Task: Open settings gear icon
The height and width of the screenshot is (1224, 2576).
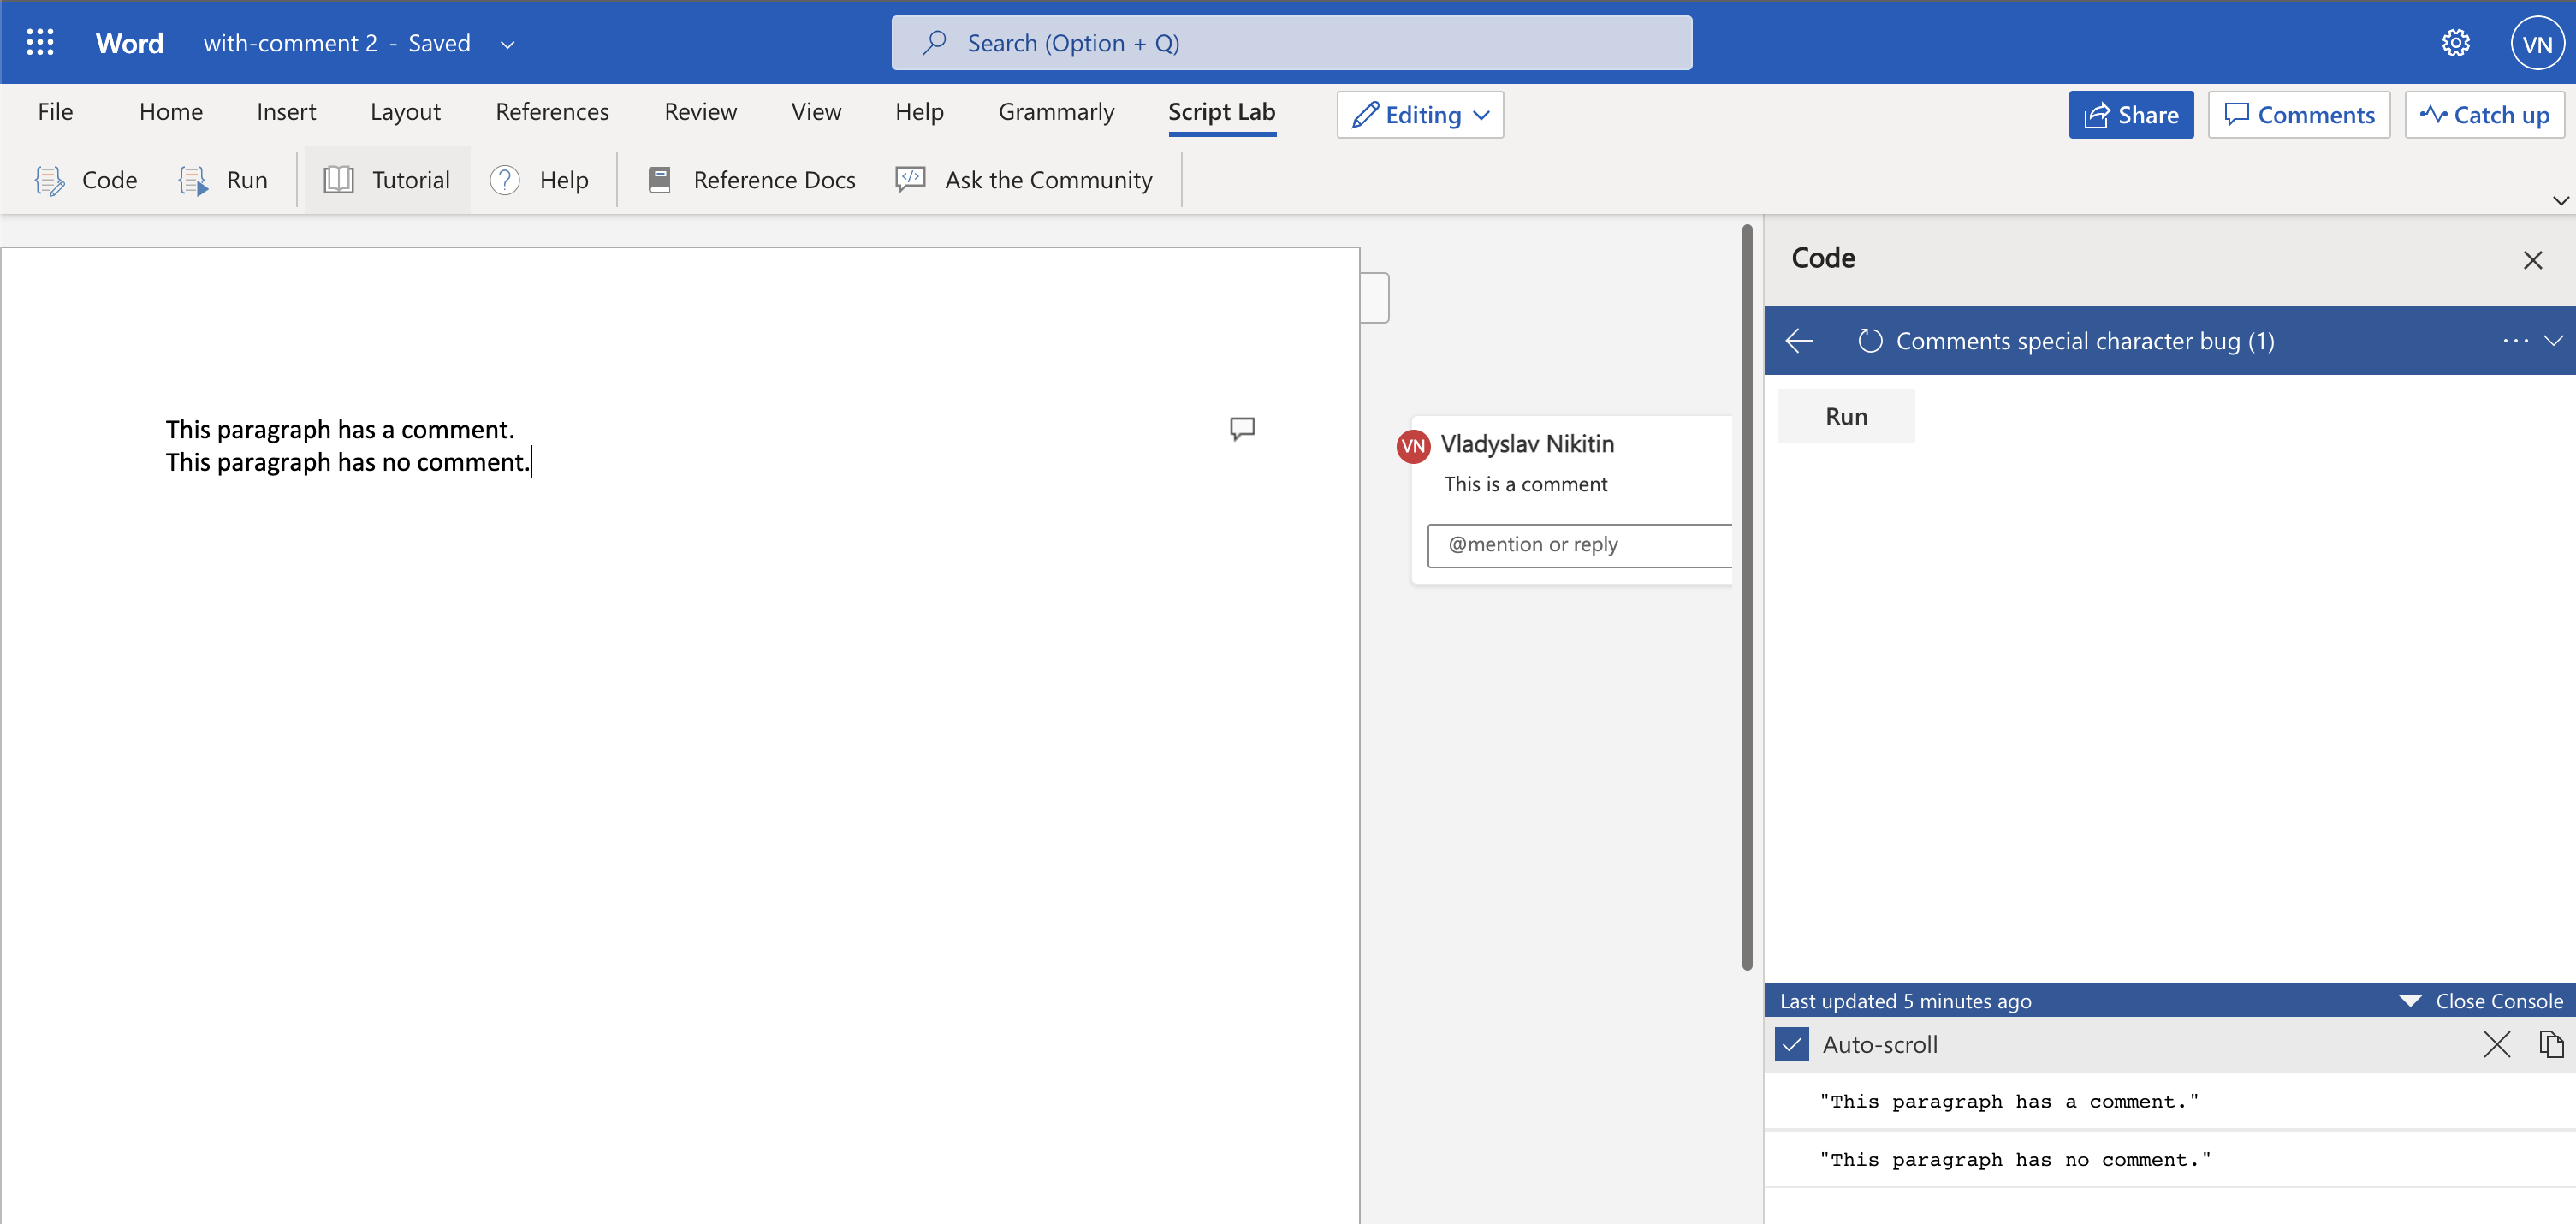Action: tap(2455, 43)
